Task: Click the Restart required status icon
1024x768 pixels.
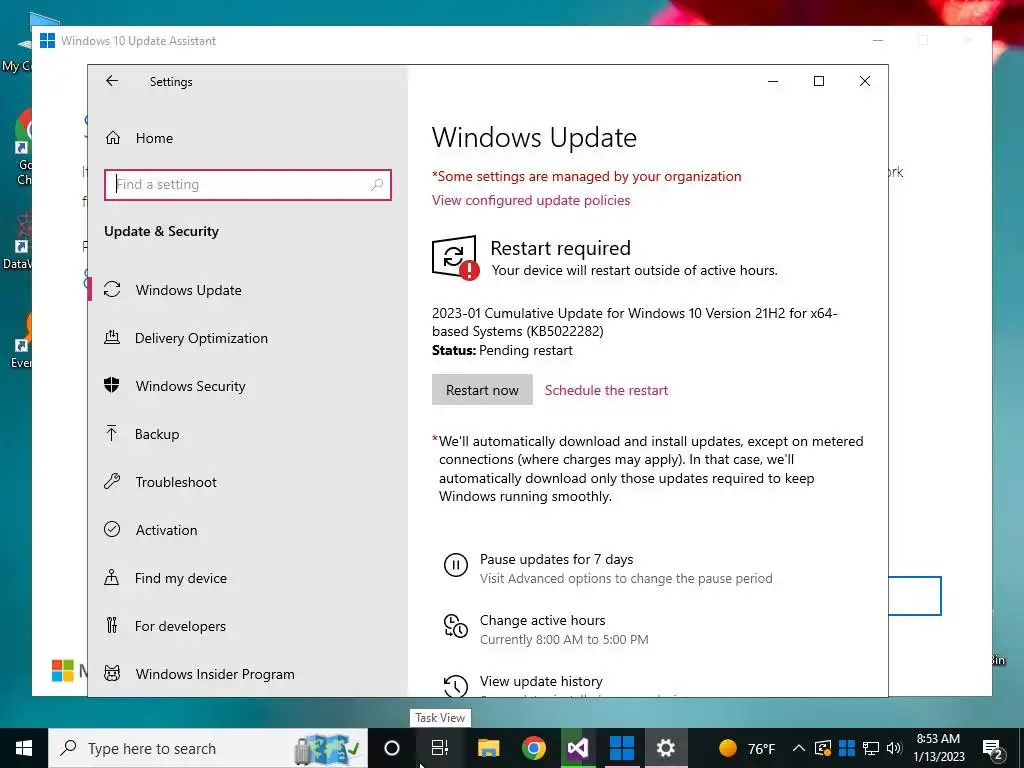Action: (455, 257)
